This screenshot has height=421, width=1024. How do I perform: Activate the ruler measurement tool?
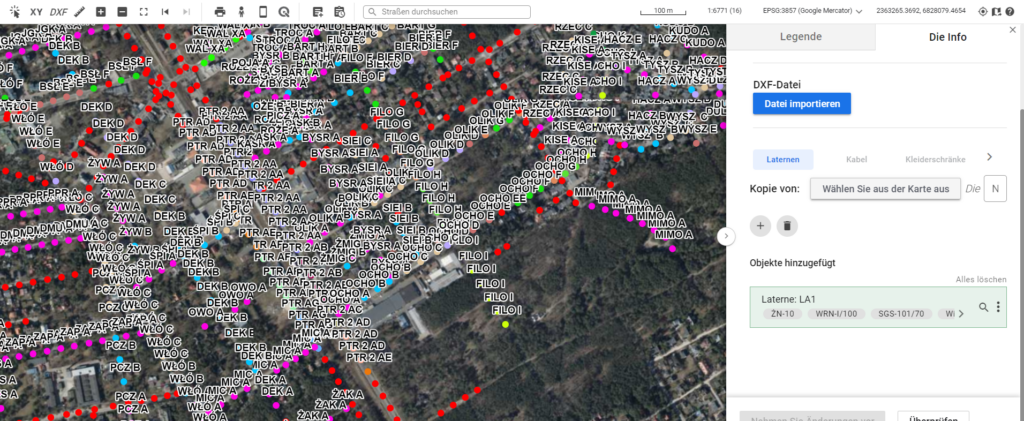(80, 11)
